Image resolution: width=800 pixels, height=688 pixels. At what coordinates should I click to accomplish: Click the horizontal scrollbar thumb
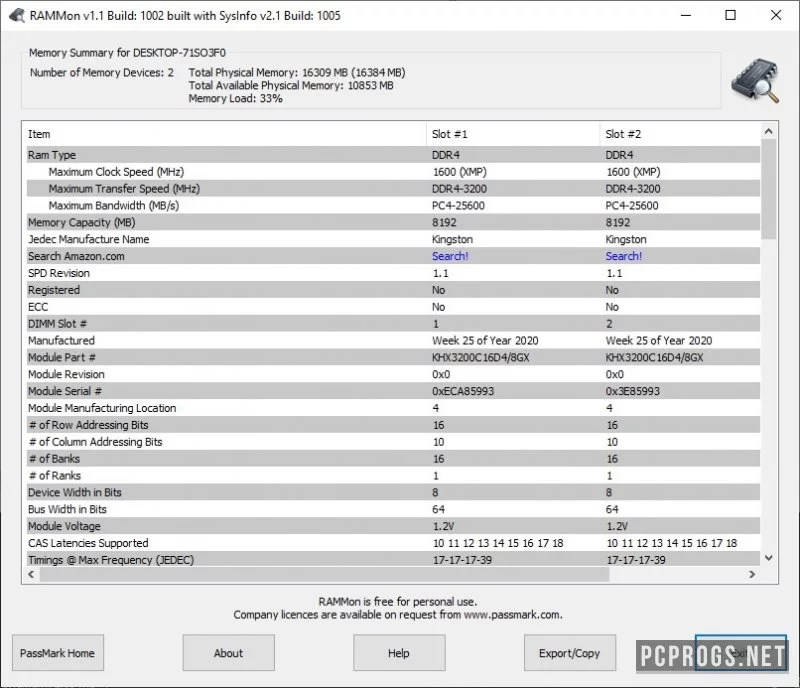pos(324,574)
